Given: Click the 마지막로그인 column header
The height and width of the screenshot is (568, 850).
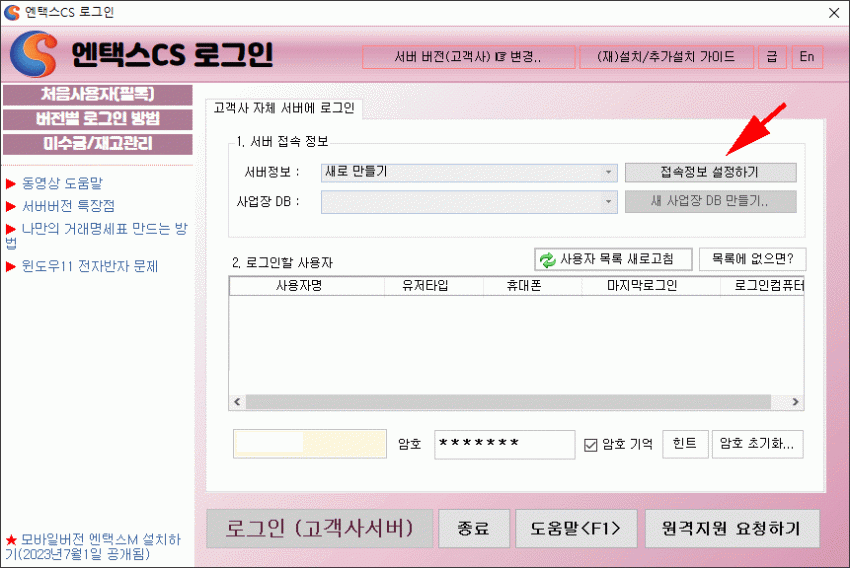Looking at the screenshot, I should pyautogui.click(x=651, y=286).
